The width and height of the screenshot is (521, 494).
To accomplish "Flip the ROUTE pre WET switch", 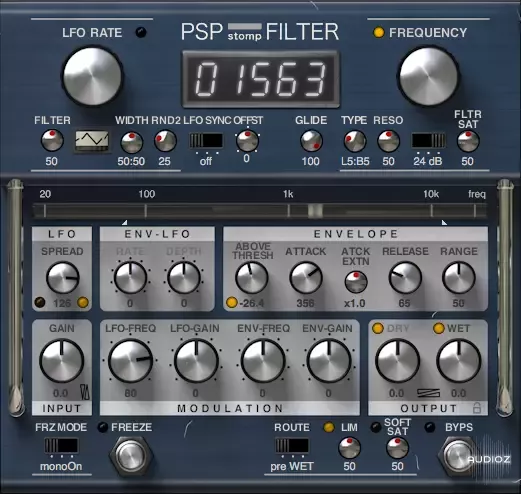I will pyautogui.click(x=292, y=446).
